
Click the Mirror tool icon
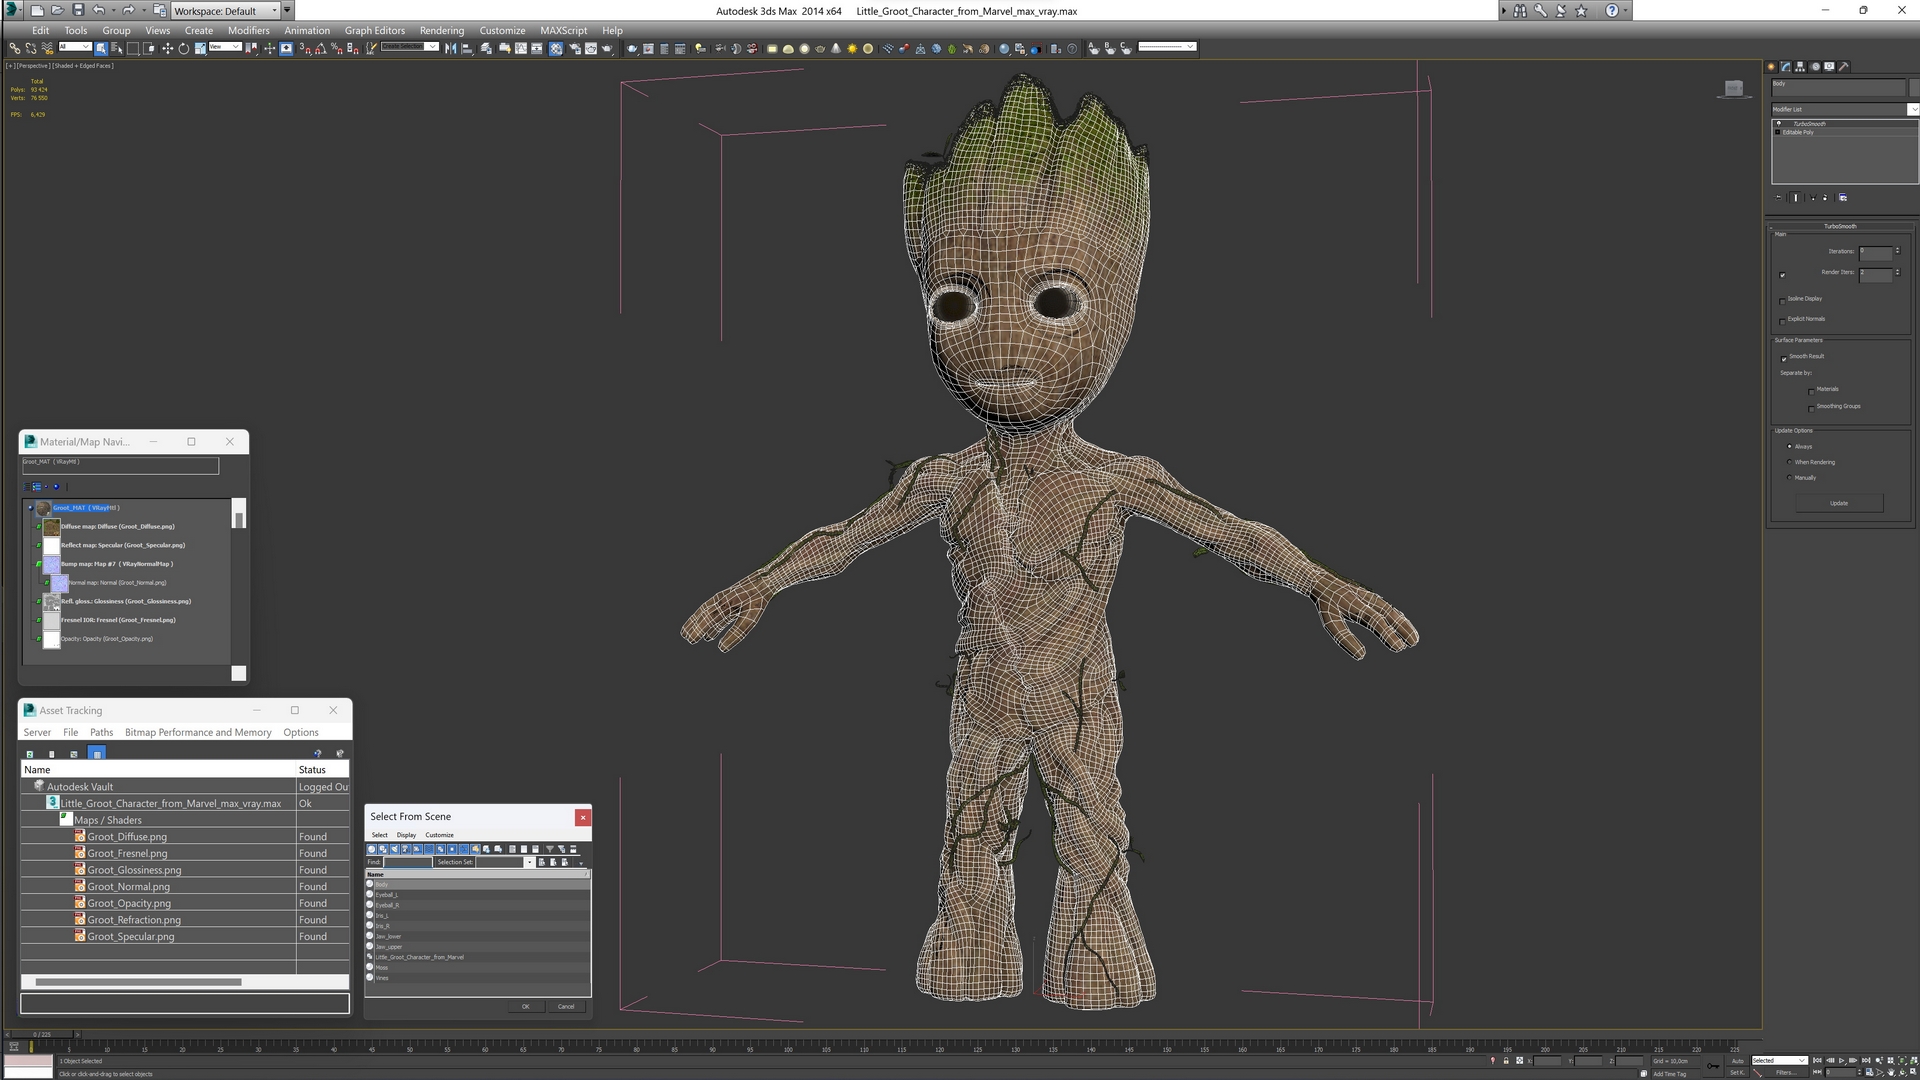(x=451, y=48)
